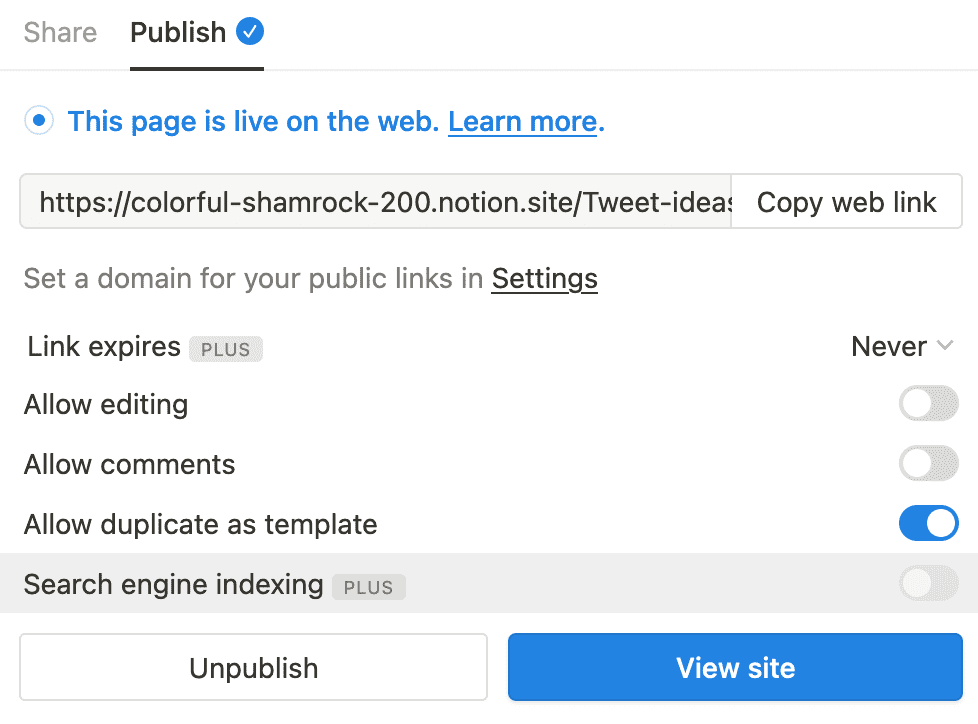Switch to the Share tab
978x724 pixels.
coord(59,31)
